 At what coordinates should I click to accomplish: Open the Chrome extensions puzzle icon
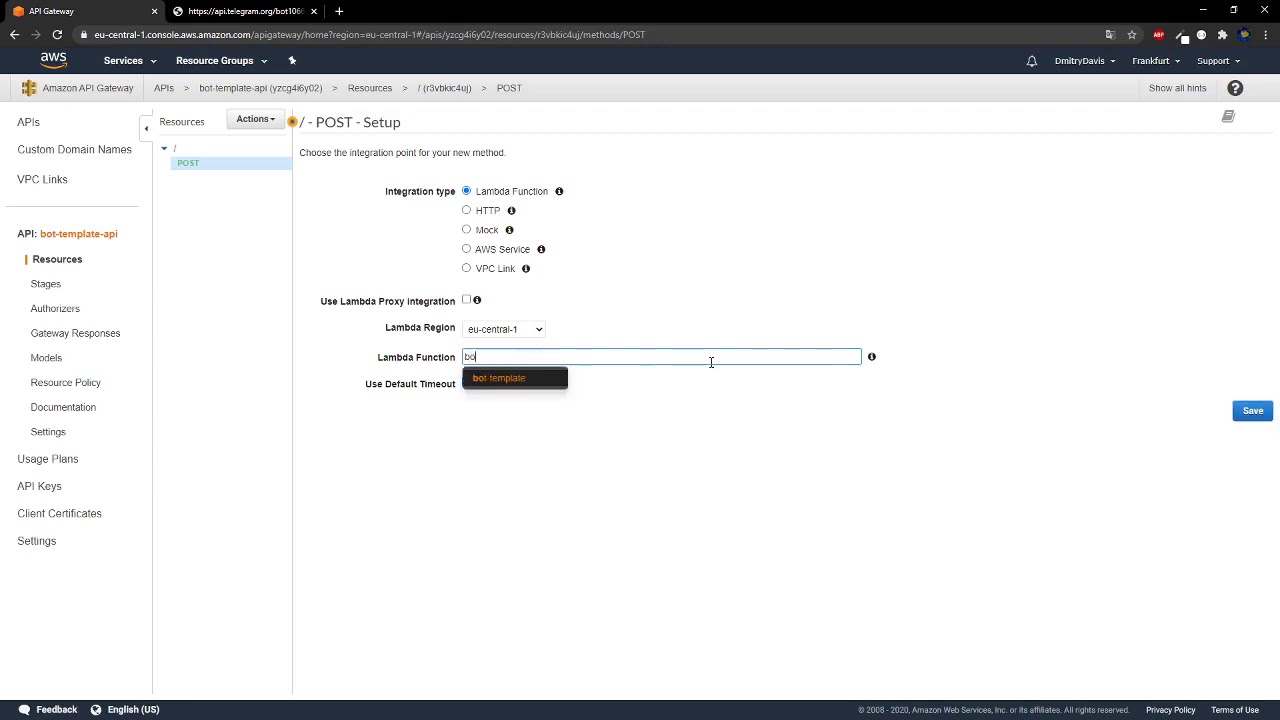1222,34
